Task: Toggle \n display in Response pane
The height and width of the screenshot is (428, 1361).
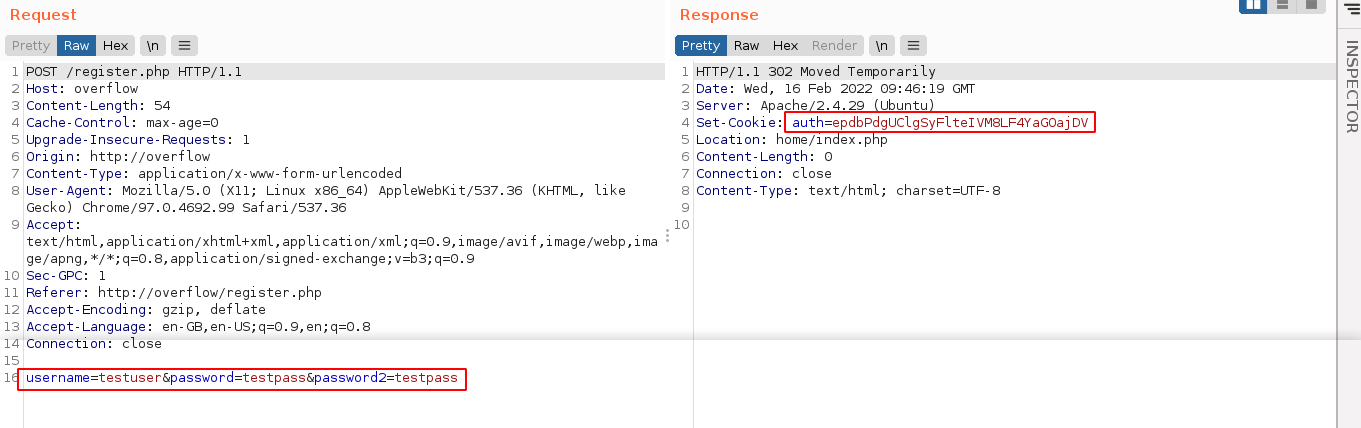Action: point(881,45)
